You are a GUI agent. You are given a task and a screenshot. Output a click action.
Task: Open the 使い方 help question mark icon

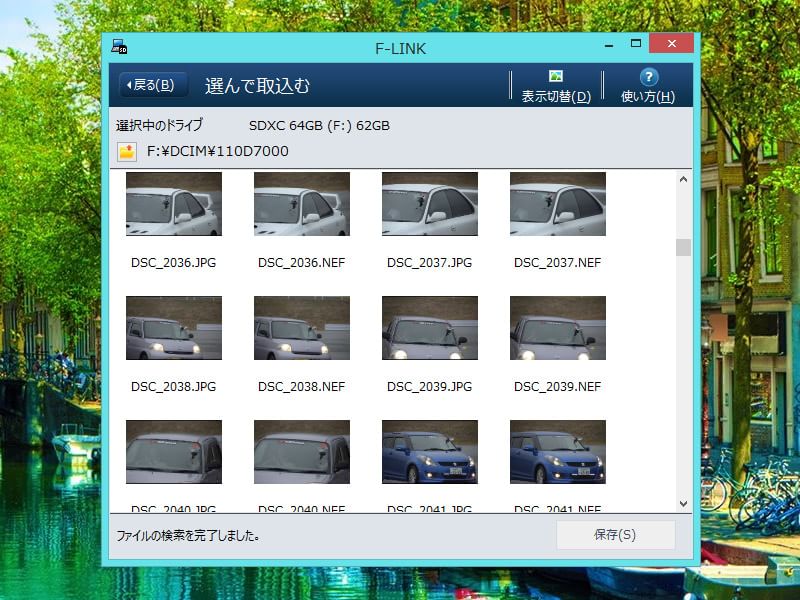[648, 77]
